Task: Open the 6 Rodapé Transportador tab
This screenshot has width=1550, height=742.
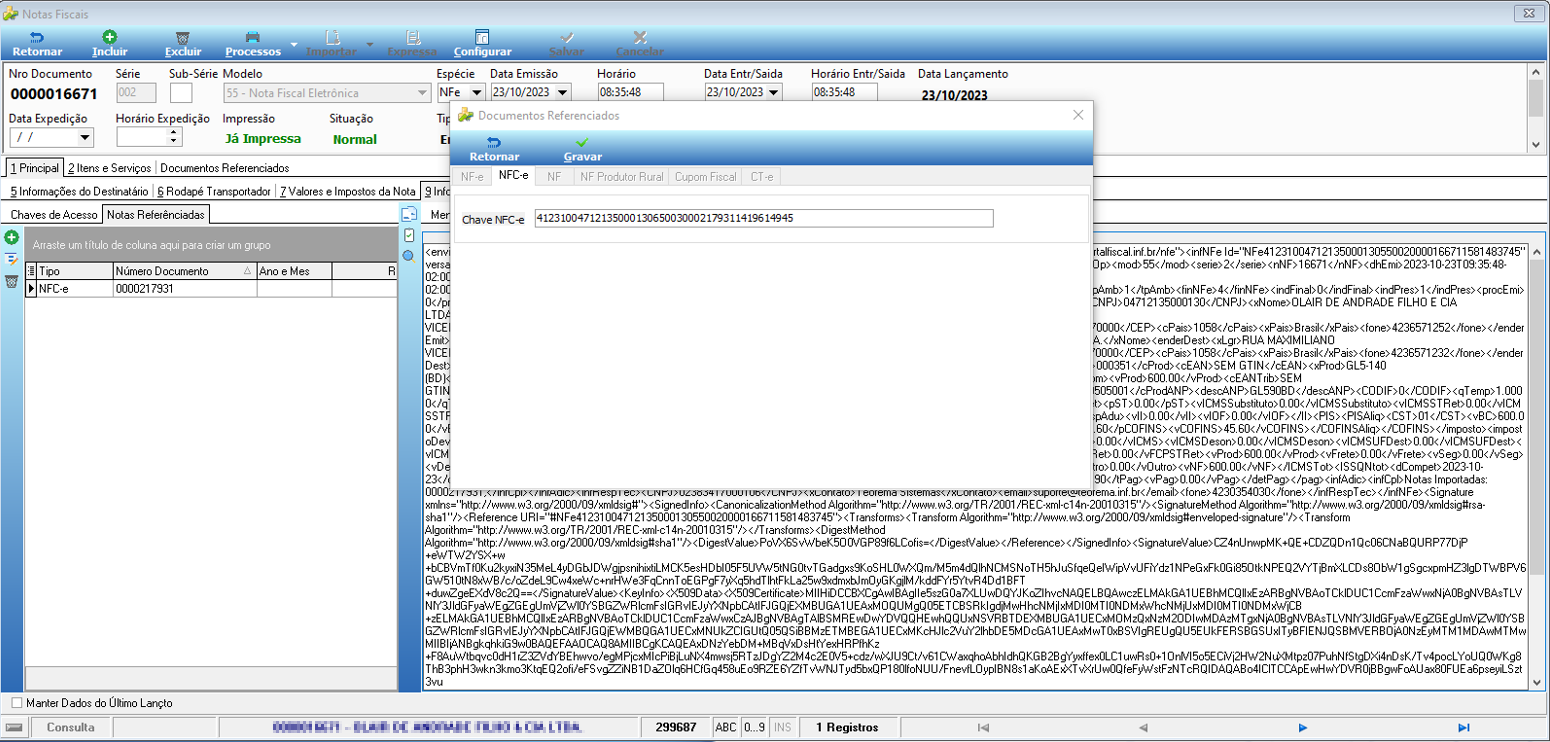Action: (x=214, y=191)
